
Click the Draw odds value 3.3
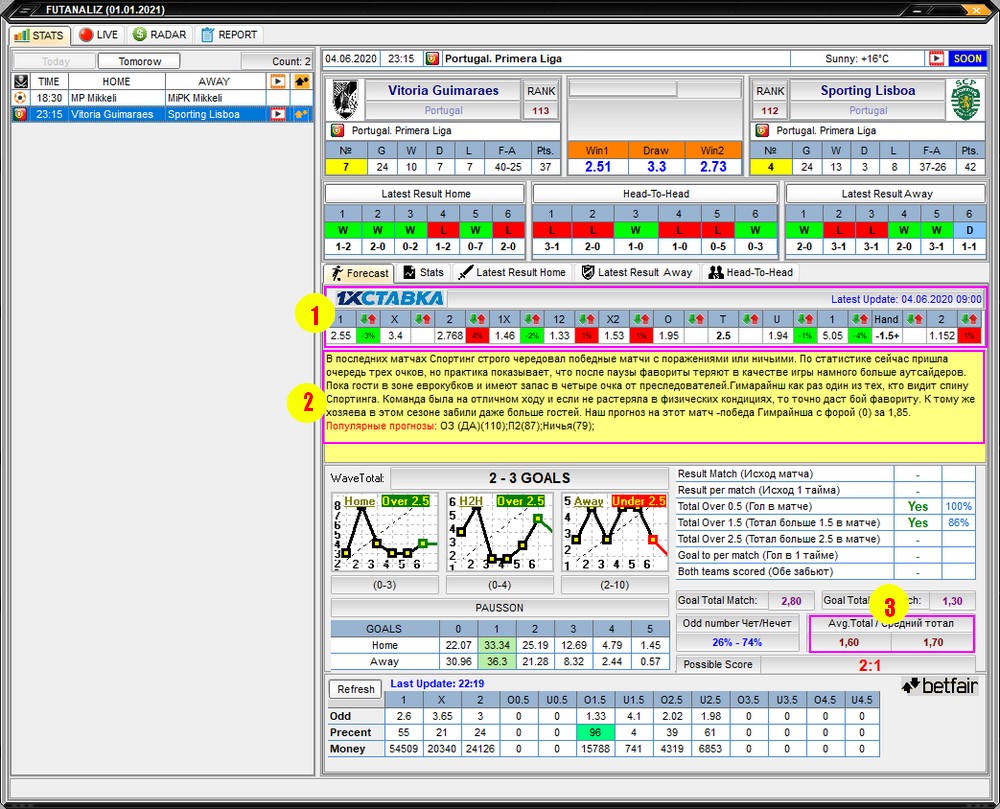[656, 167]
